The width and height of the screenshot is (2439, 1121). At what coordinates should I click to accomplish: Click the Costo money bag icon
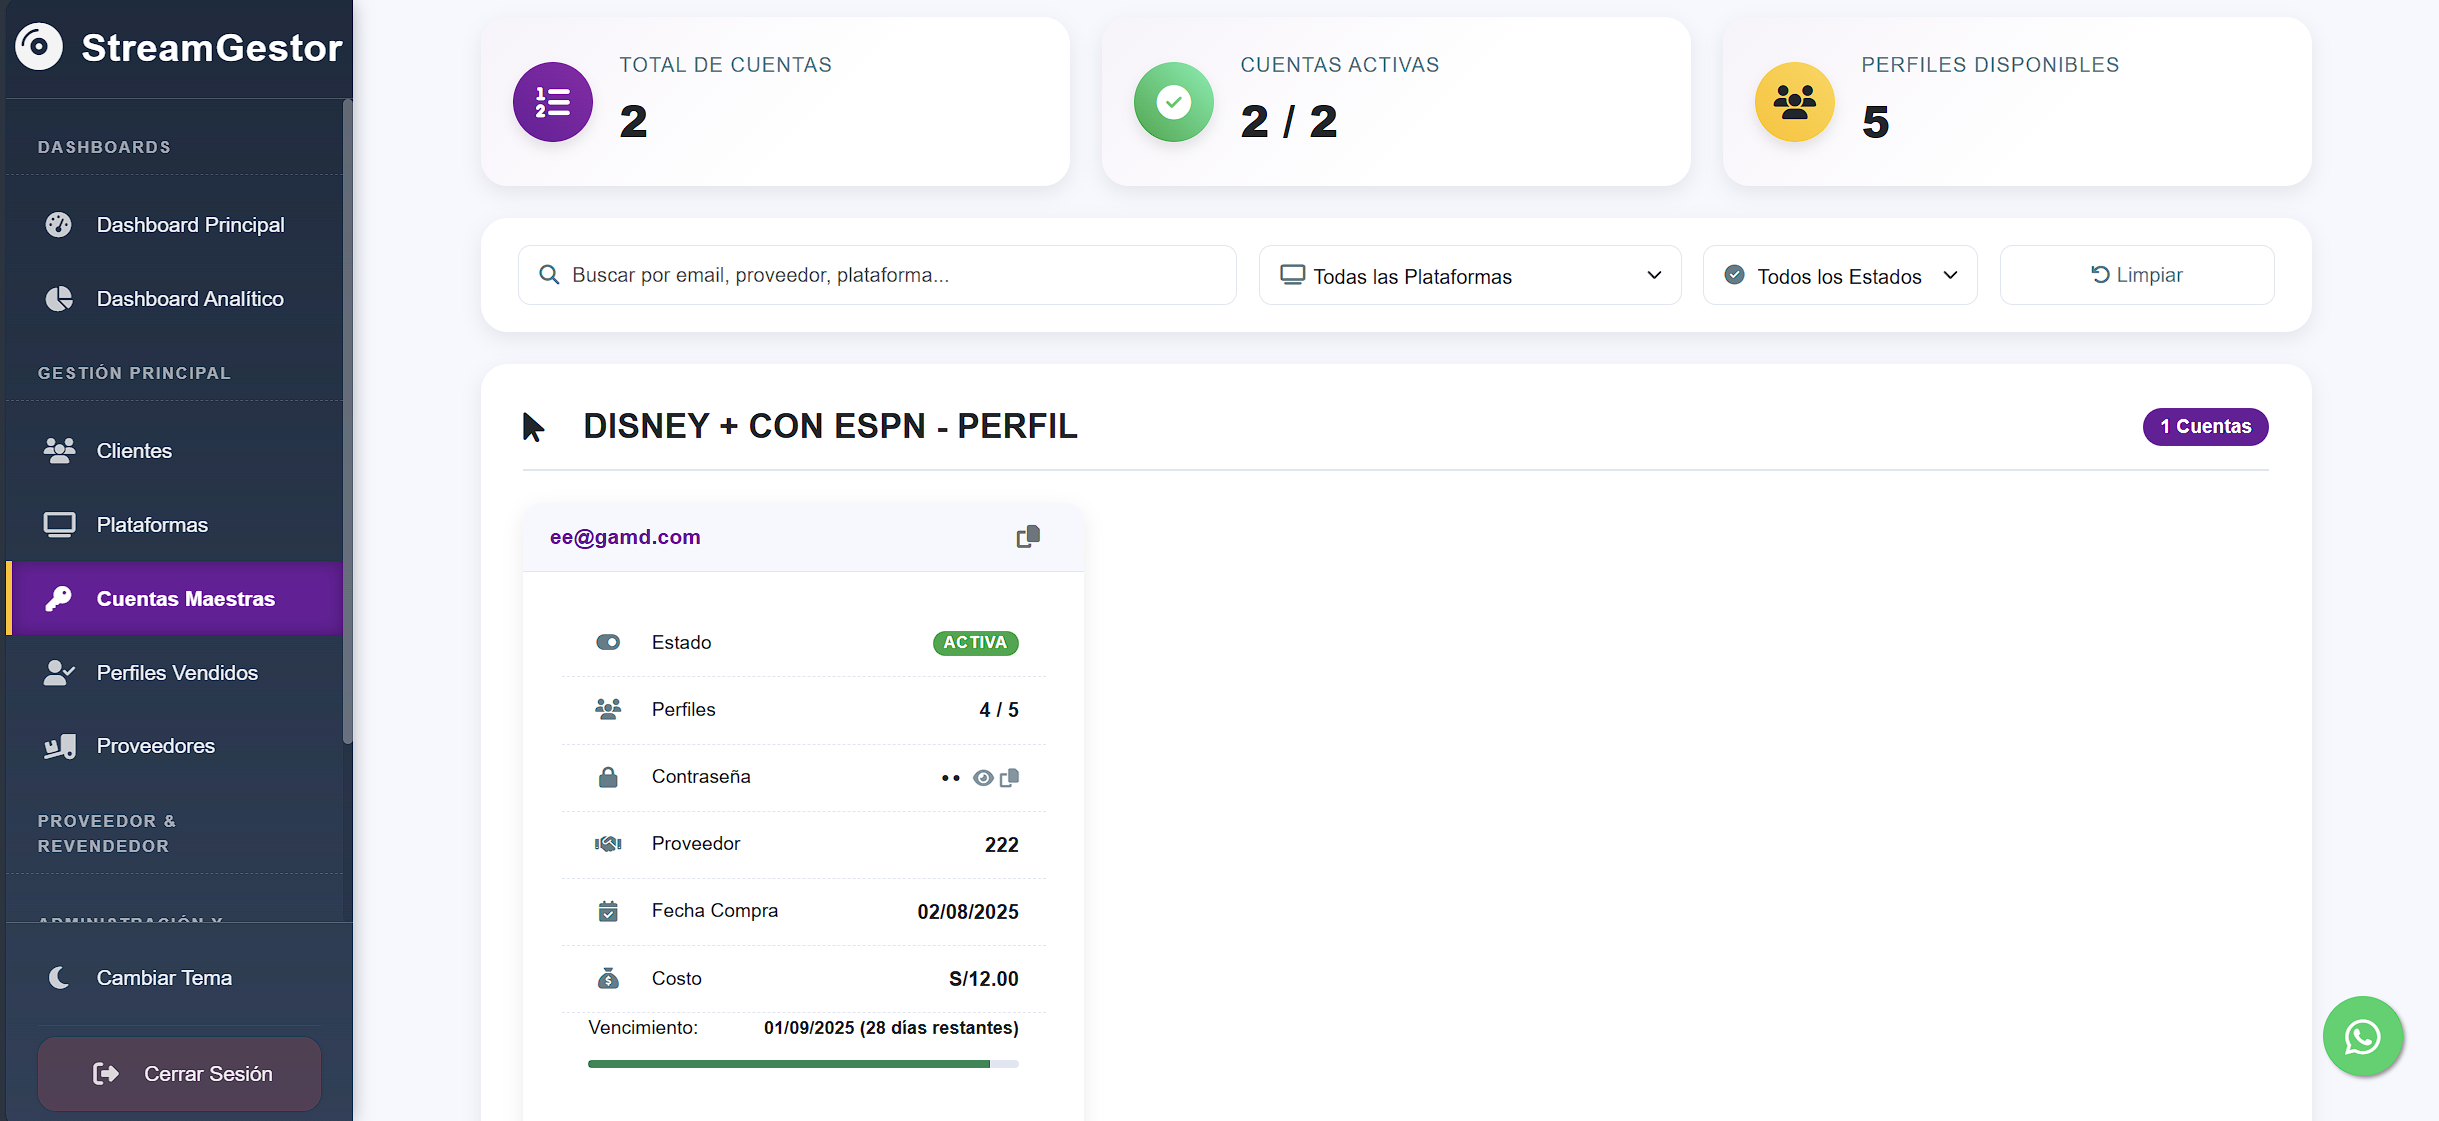(x=608, y=978)
